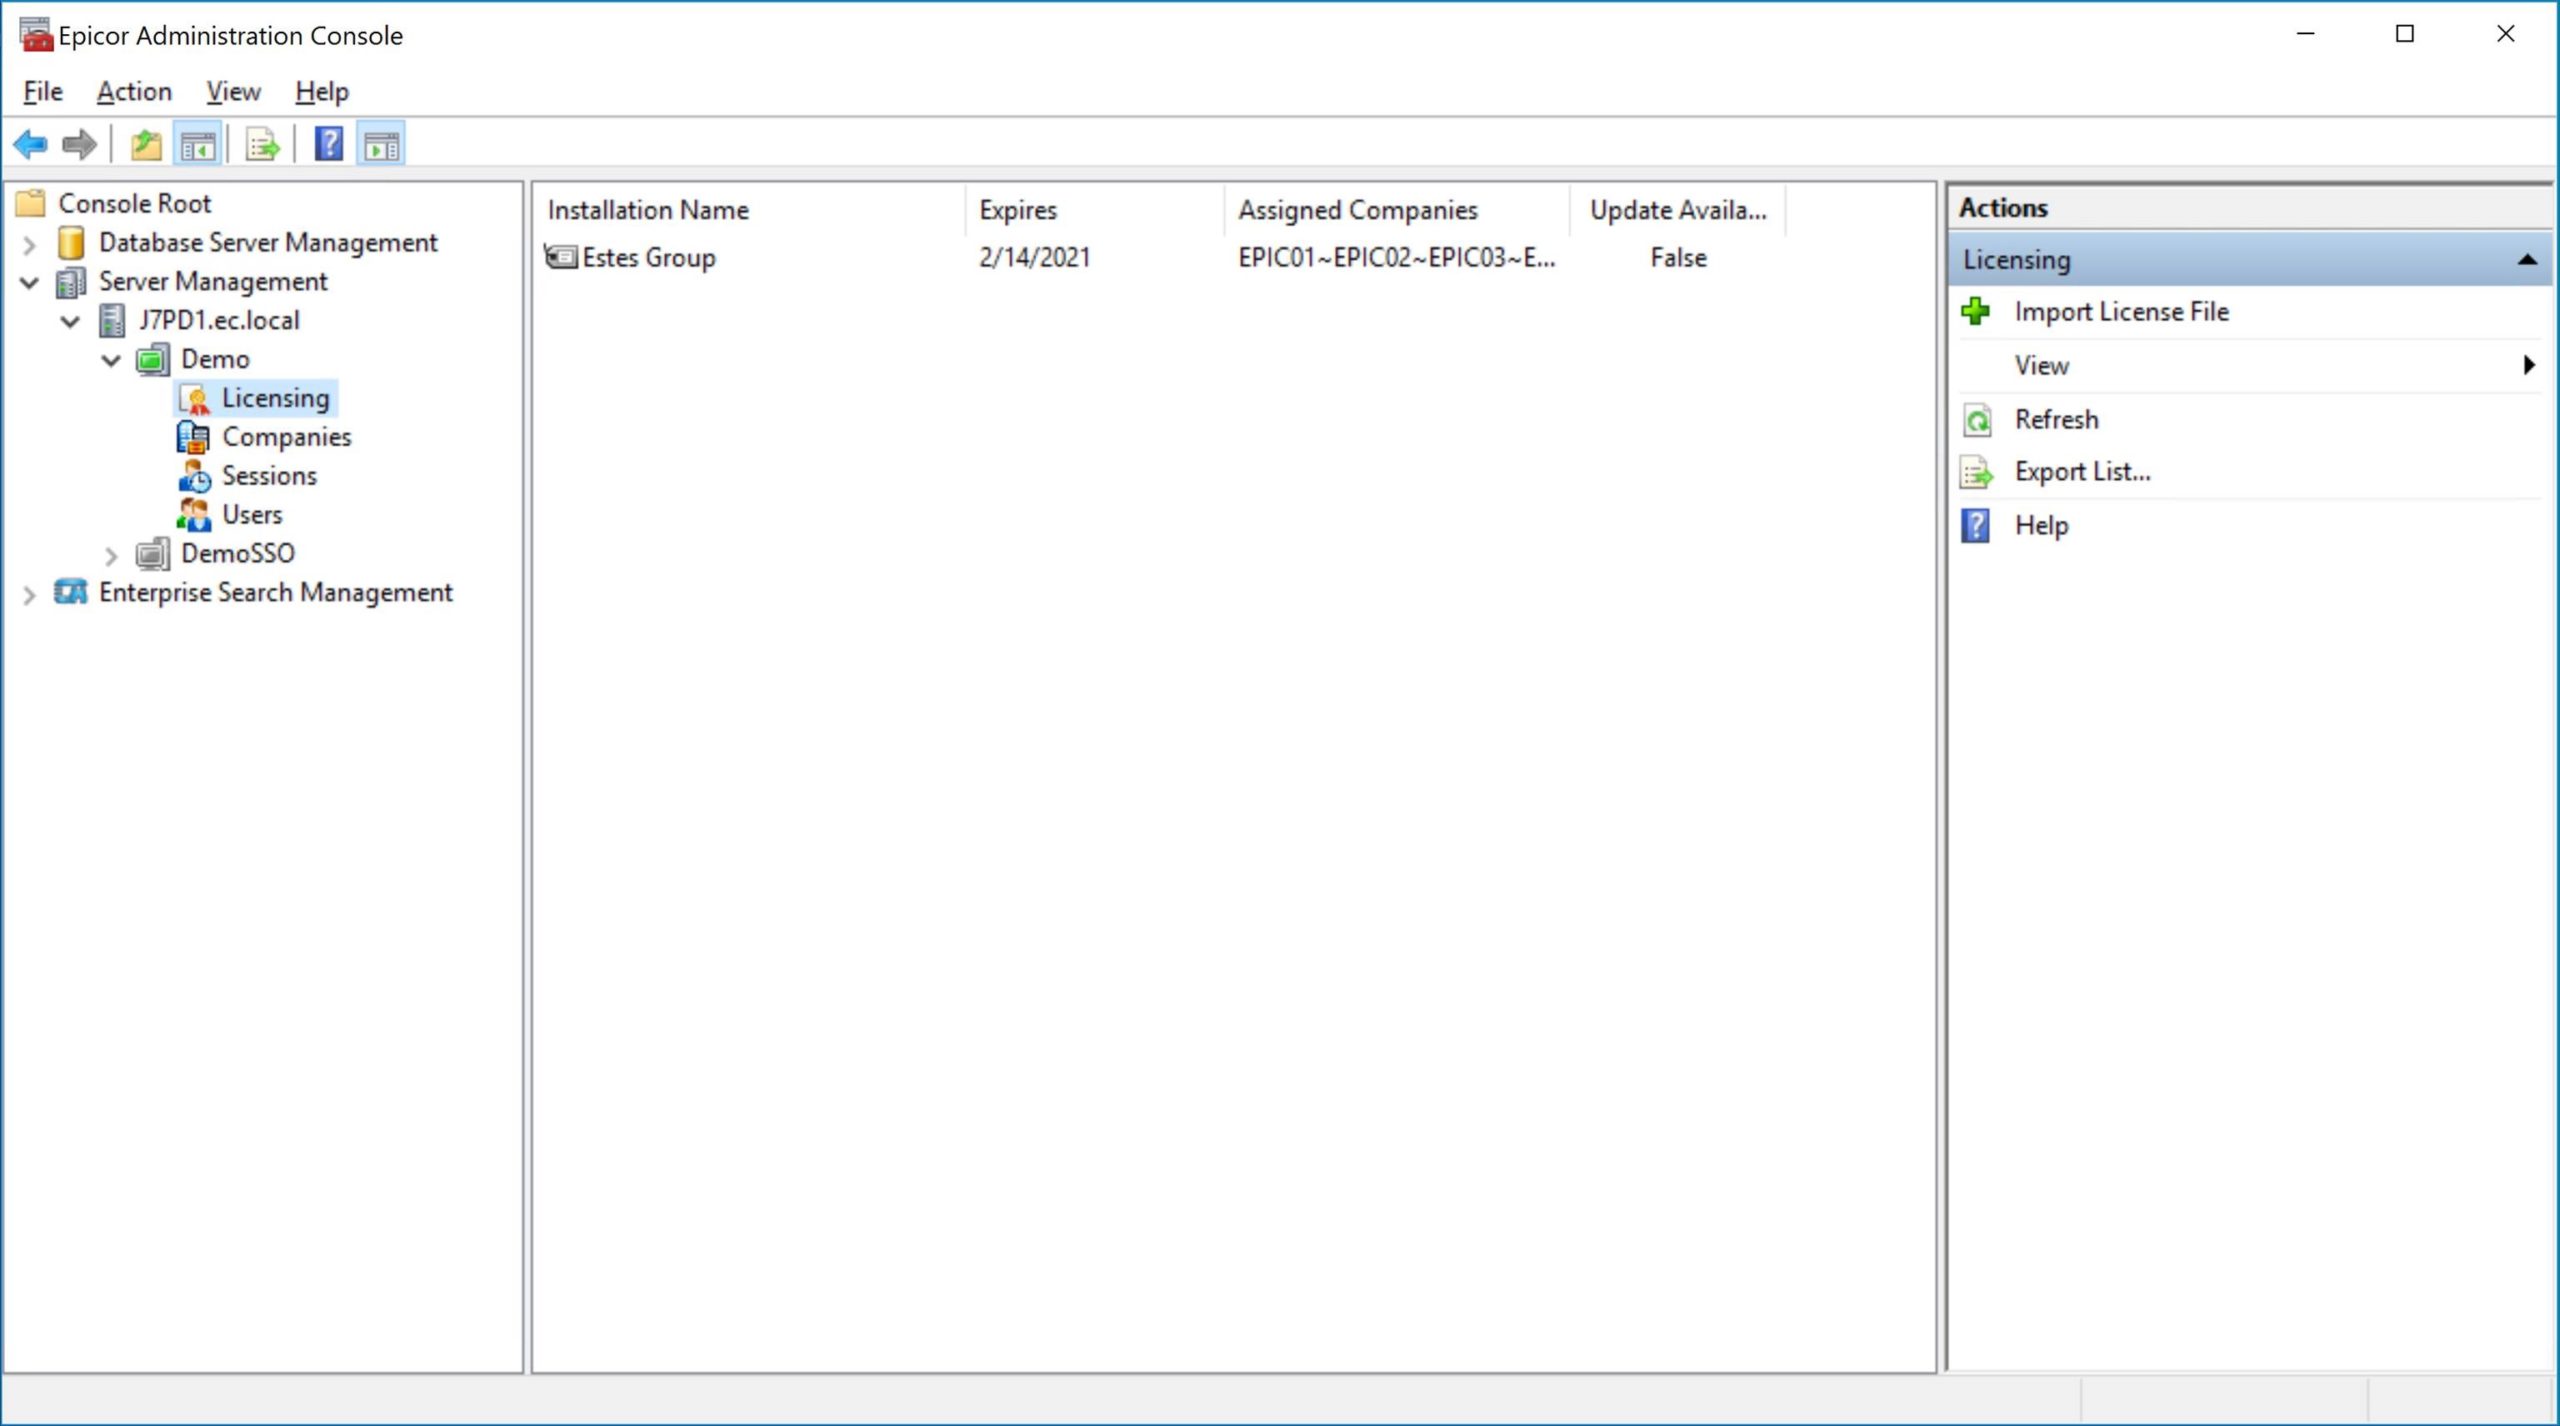The width and height of the screenshot is (2560, 1426).
Task: Click the Demo application server icon
Action: coord(152,359)
